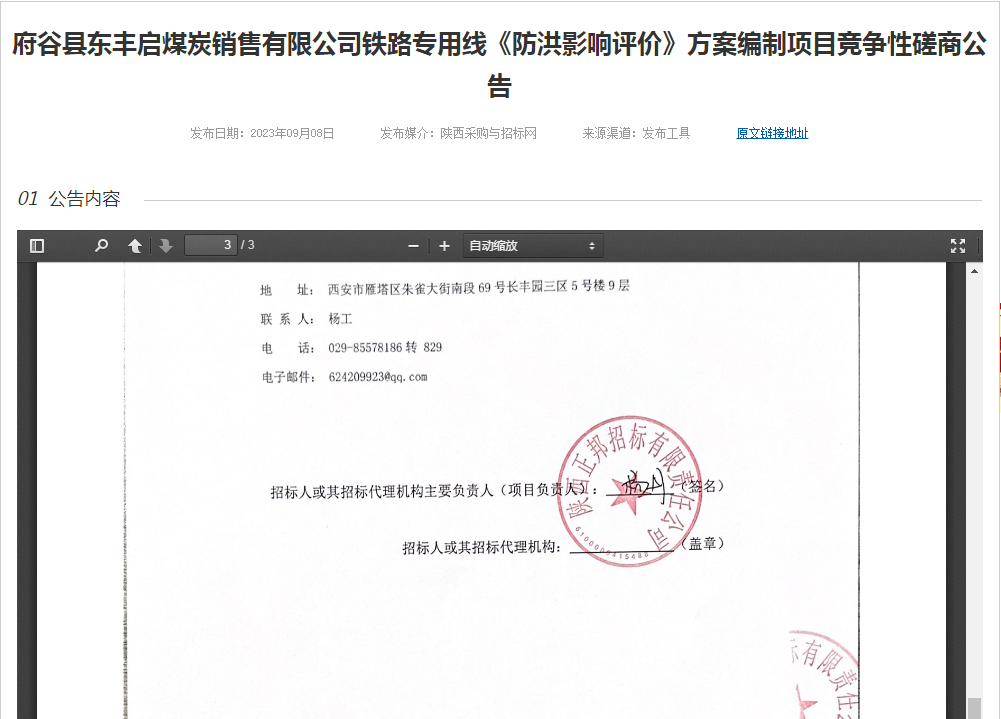1001x719 pixels.
Task: Click the email 624209923@qq.com
Action: [x=378, y=377]
